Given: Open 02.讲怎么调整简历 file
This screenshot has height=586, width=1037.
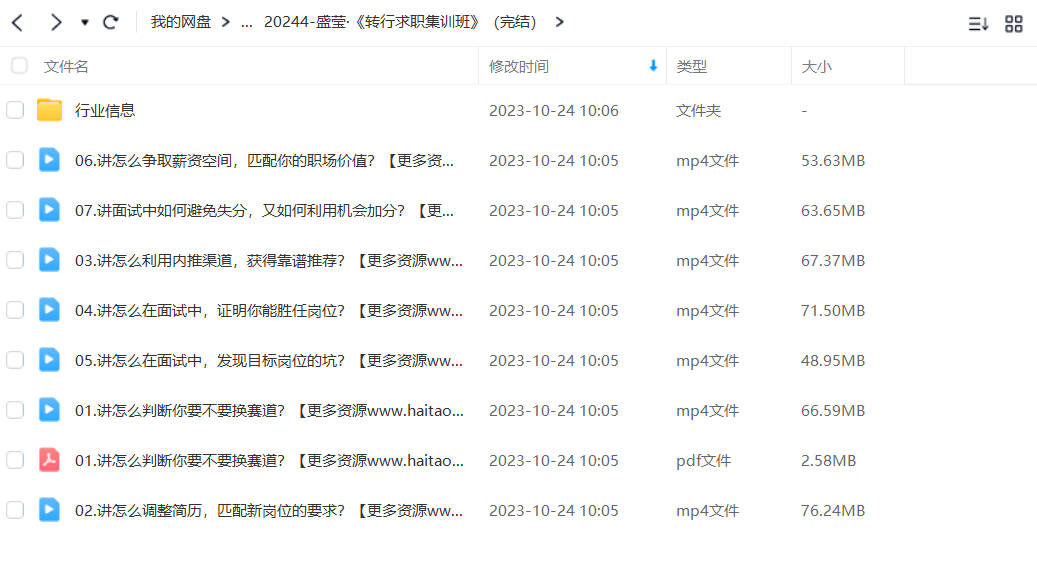Looking at the screenshot, I should point(269,511).
